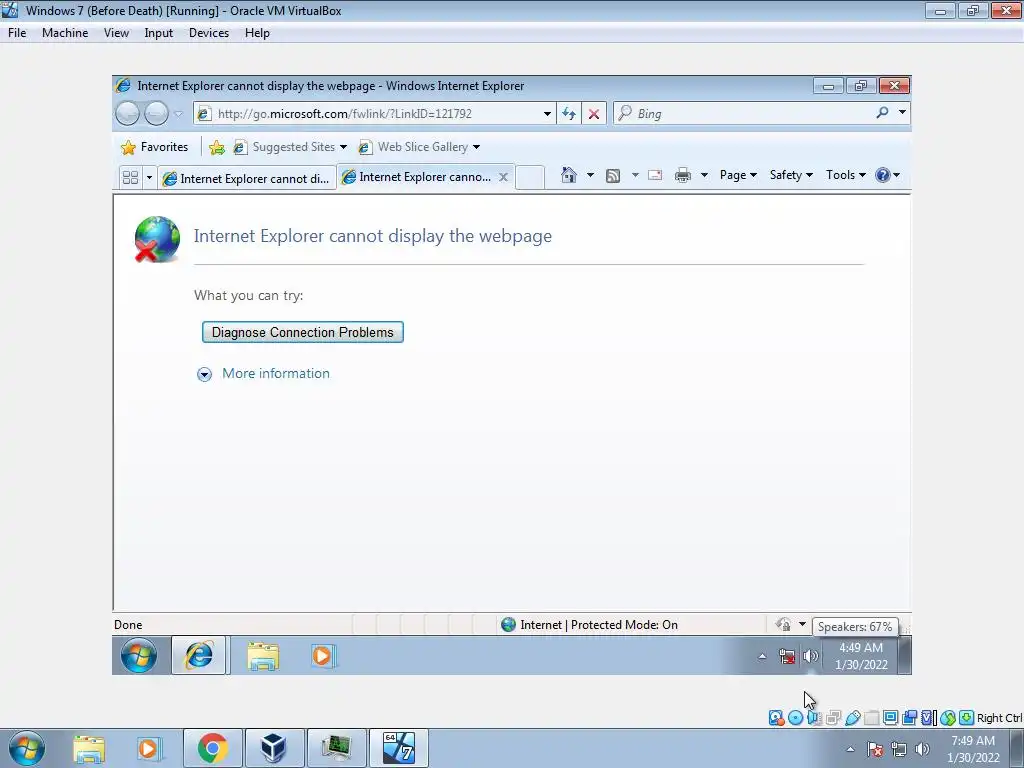The height and width of the screenshot is (768, 1024).
Task: Click the Refresh page icon
Action: pyautogui.click(x=569, y=114)
